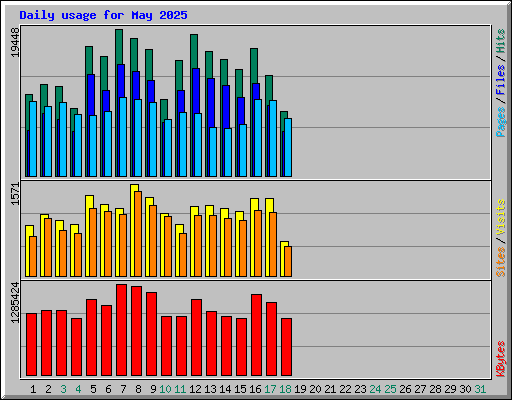Click the 1571 visits axis value
Image resolution: width=512 pixels, height=400 pixels.
pyautogui.click(x=15, y=194)
